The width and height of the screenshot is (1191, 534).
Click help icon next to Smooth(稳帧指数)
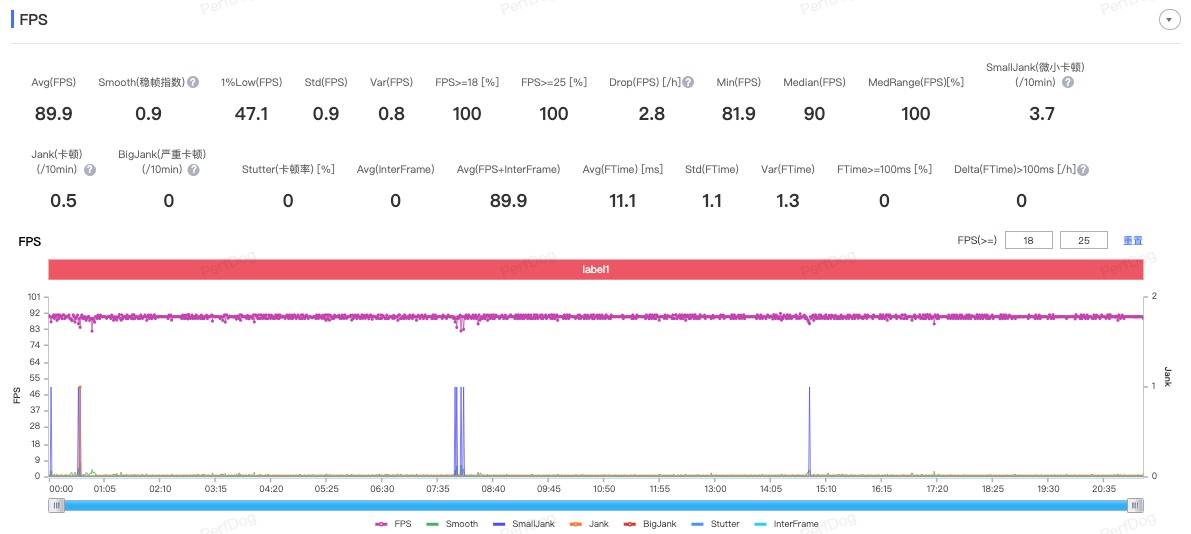pos(193,82)
